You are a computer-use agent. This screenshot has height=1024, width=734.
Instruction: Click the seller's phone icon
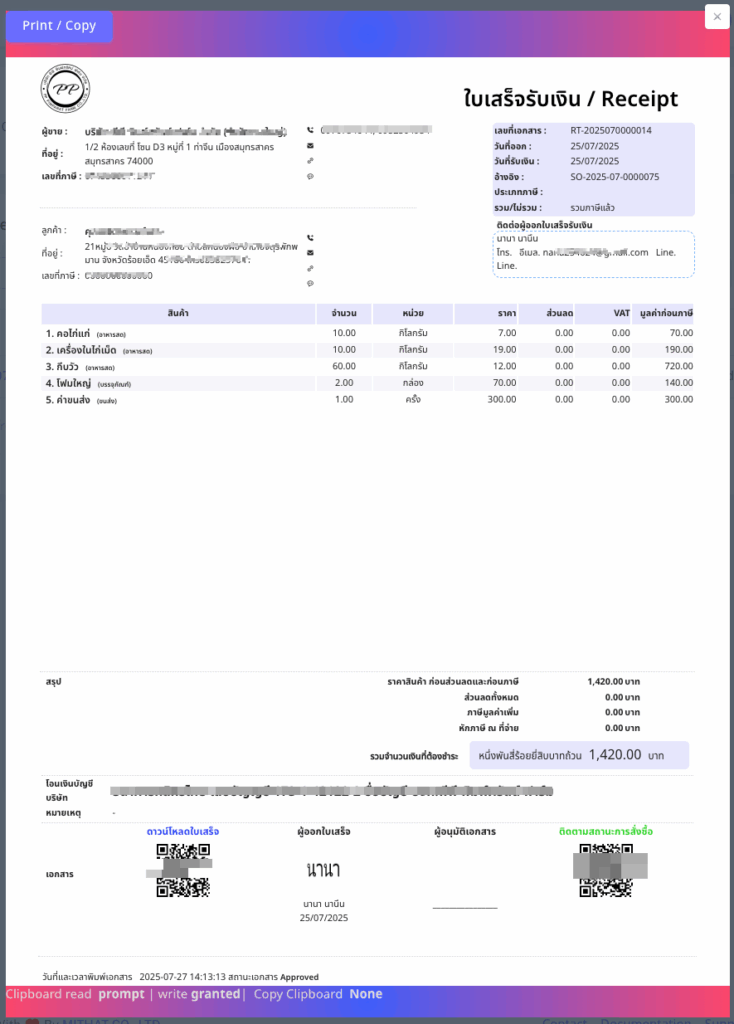tap(310, 130)
